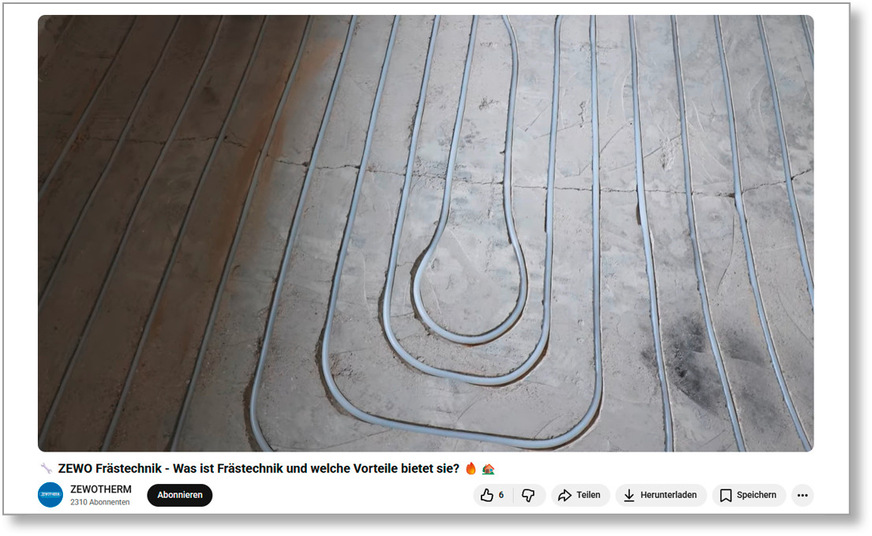Click the house emoji after the title

point(488,468)
